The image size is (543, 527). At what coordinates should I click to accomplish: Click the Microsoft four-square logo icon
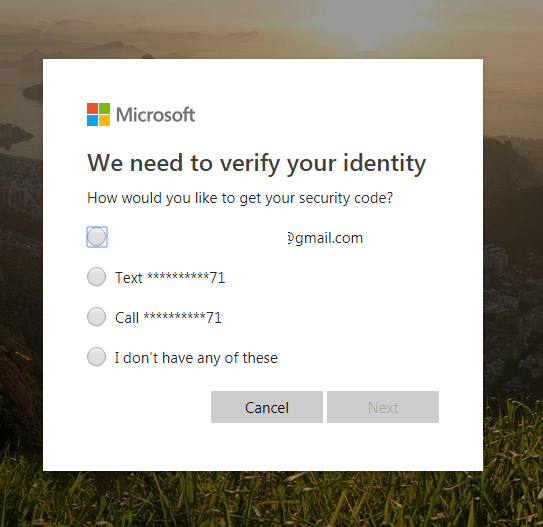[x=98, y=114]
